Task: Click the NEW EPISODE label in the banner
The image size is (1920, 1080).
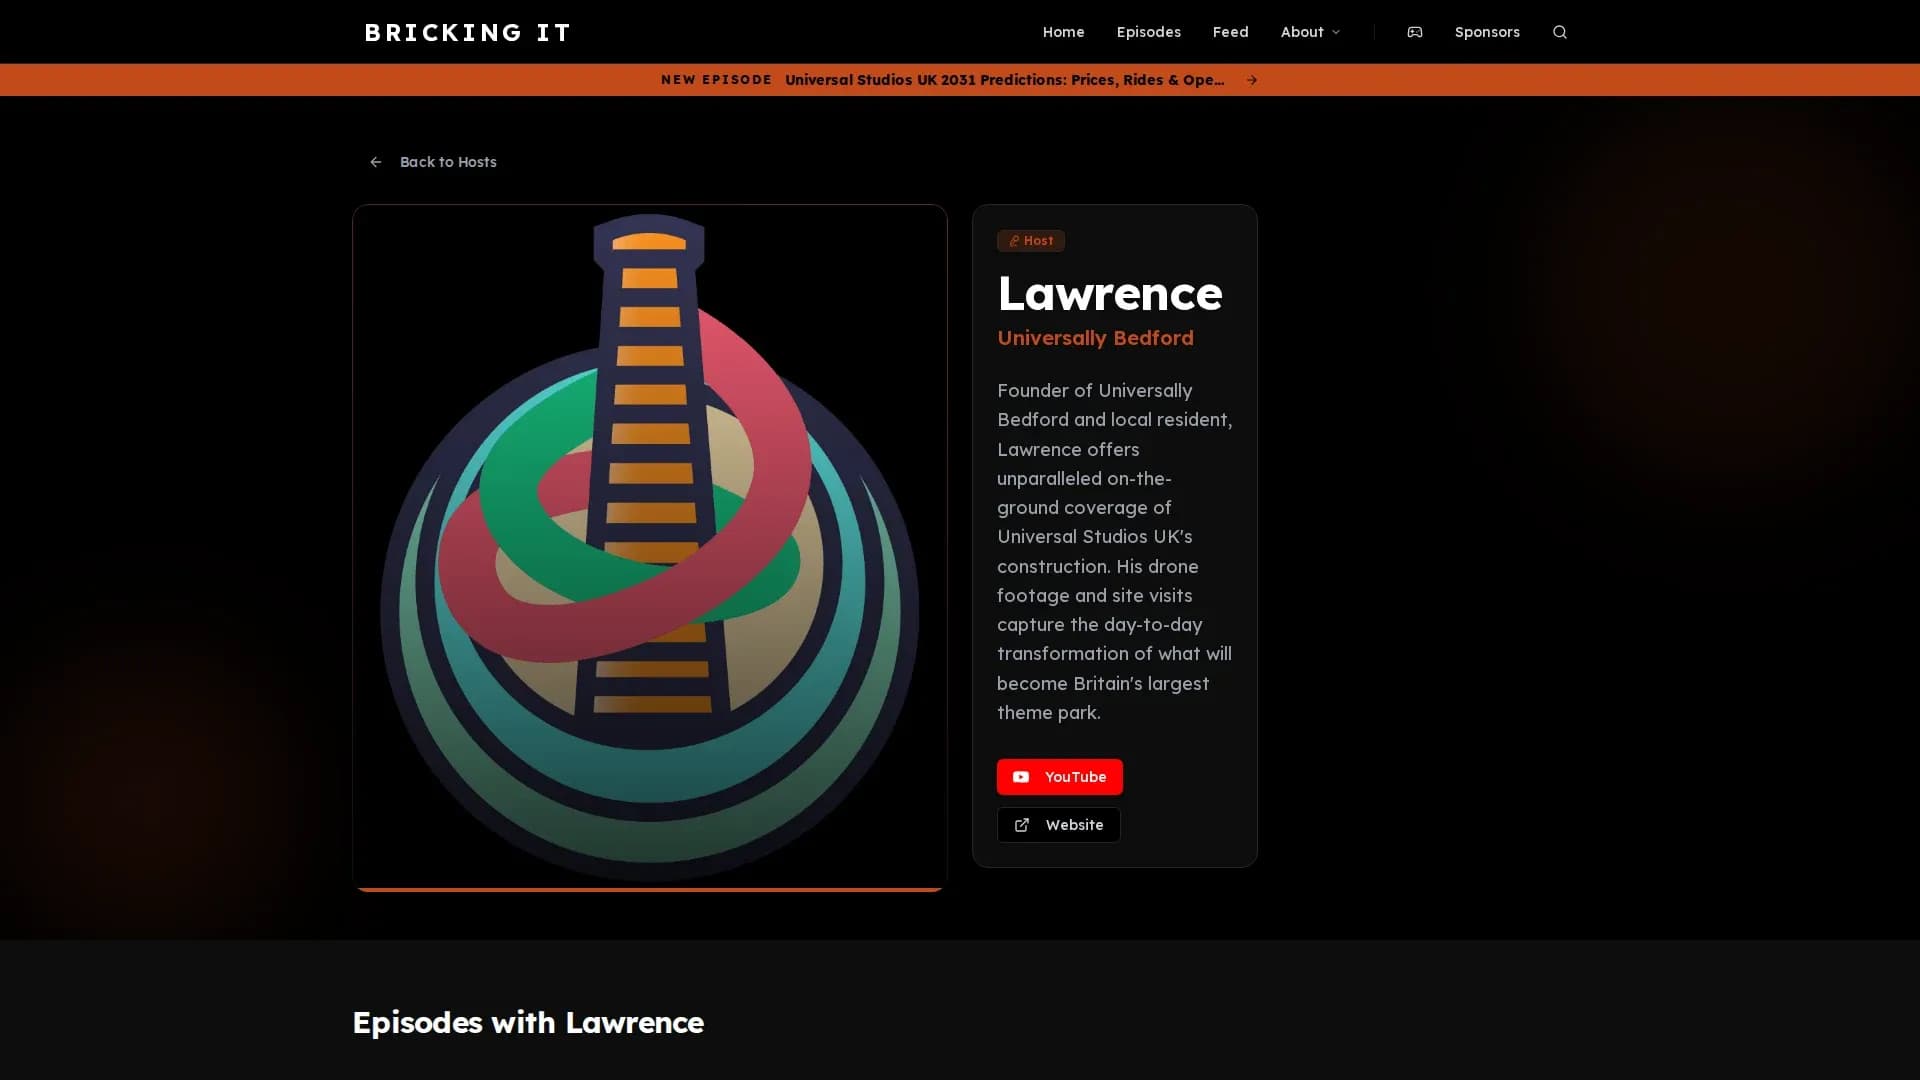Action: 716,80
